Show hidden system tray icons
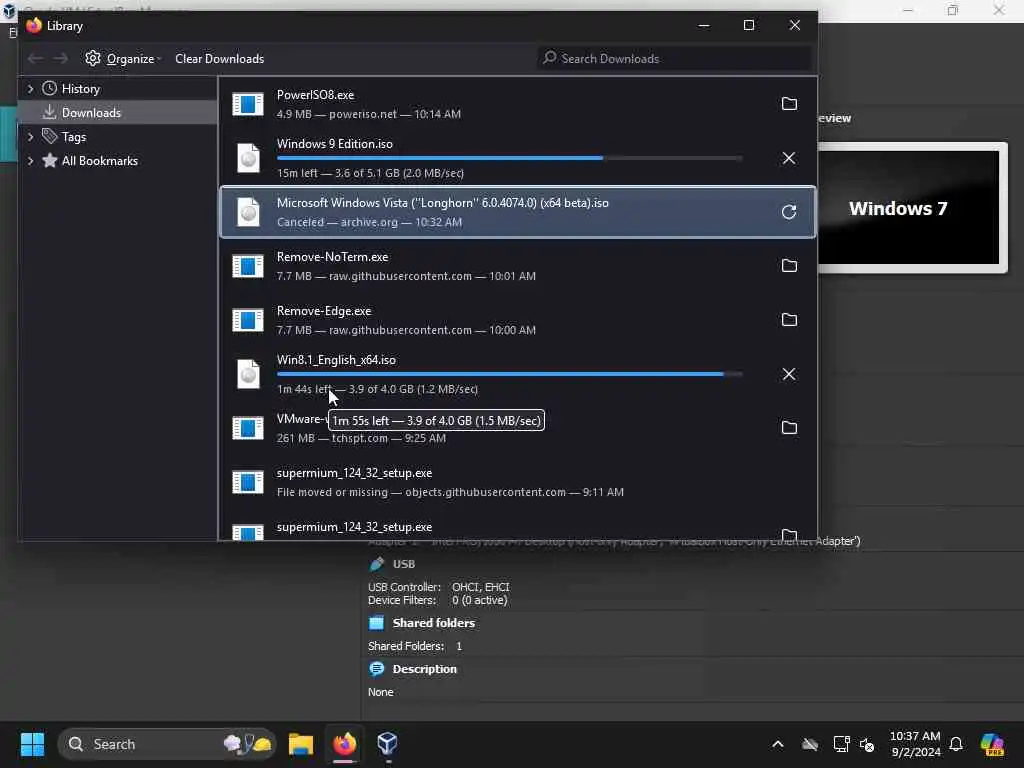This screenshot has width=1024, height=768. [x=778, y=744]
